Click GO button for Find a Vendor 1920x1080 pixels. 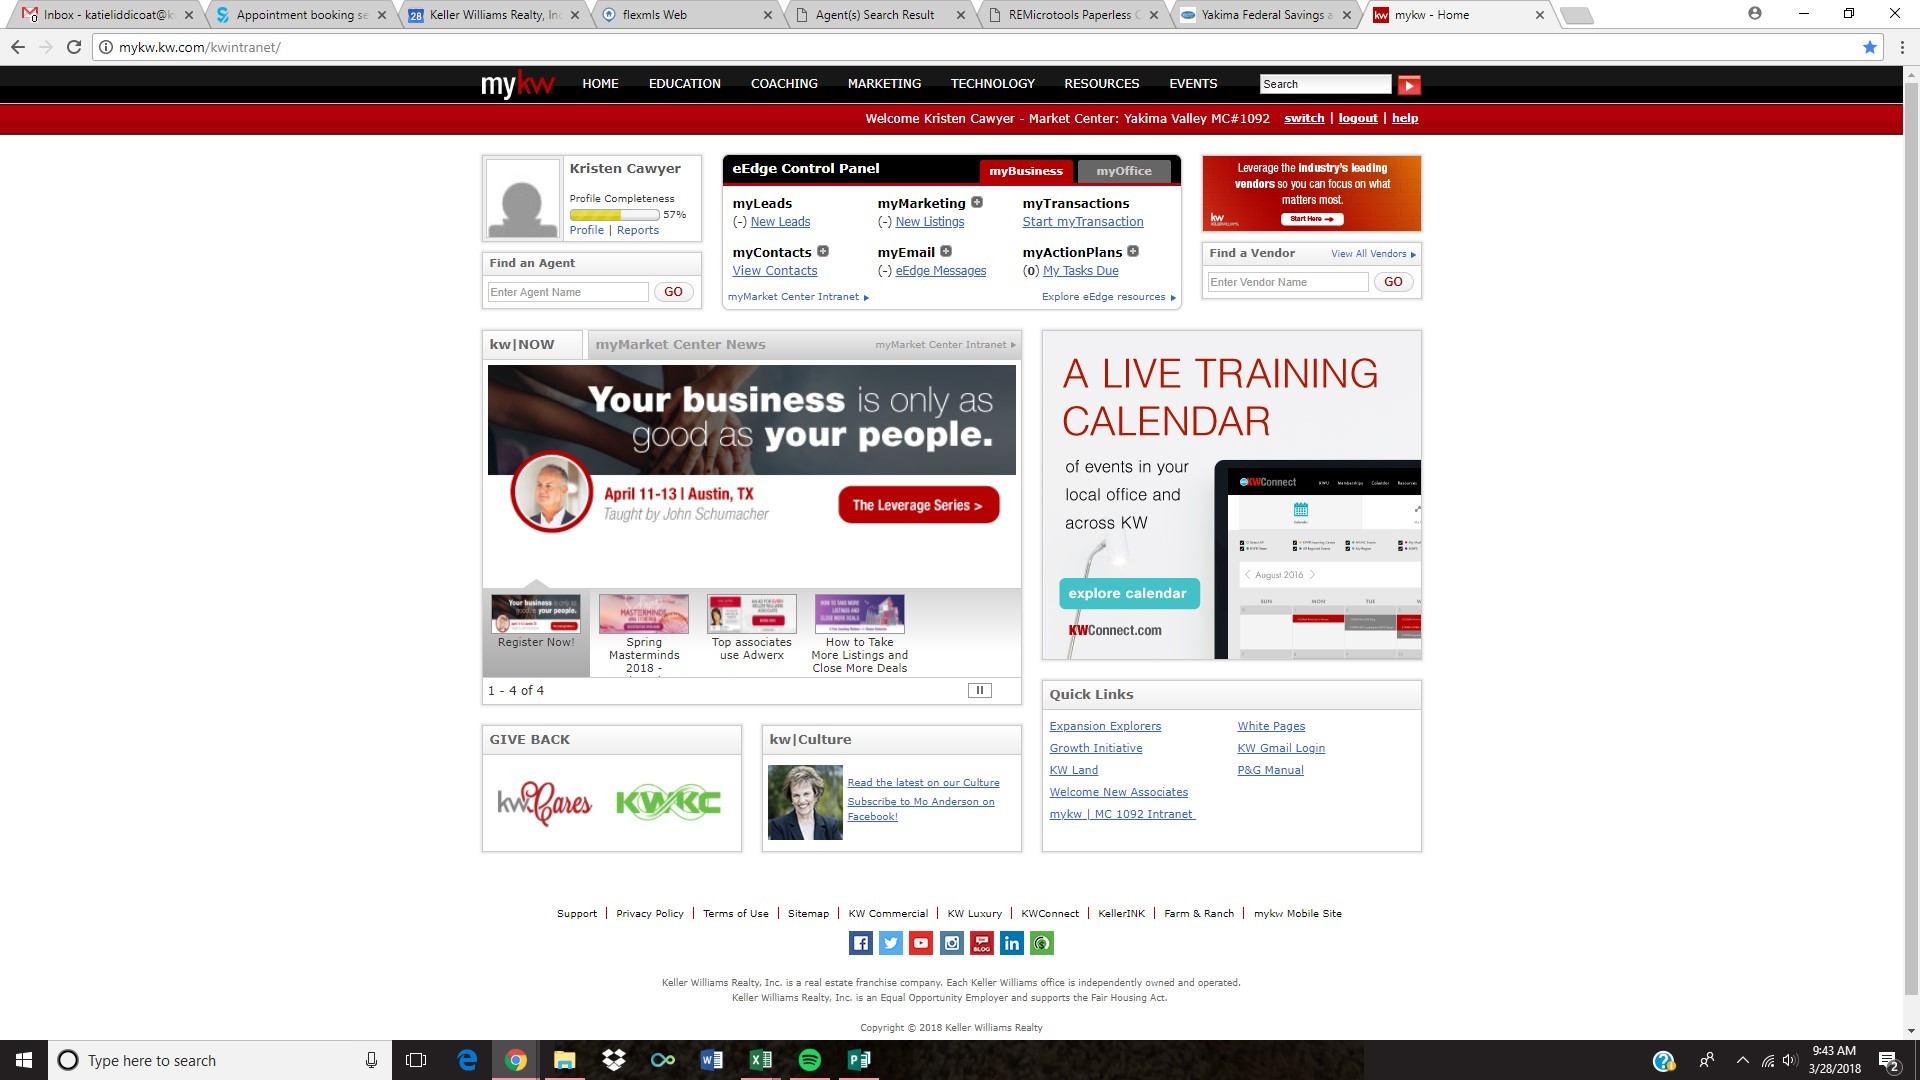point(1393,282)
